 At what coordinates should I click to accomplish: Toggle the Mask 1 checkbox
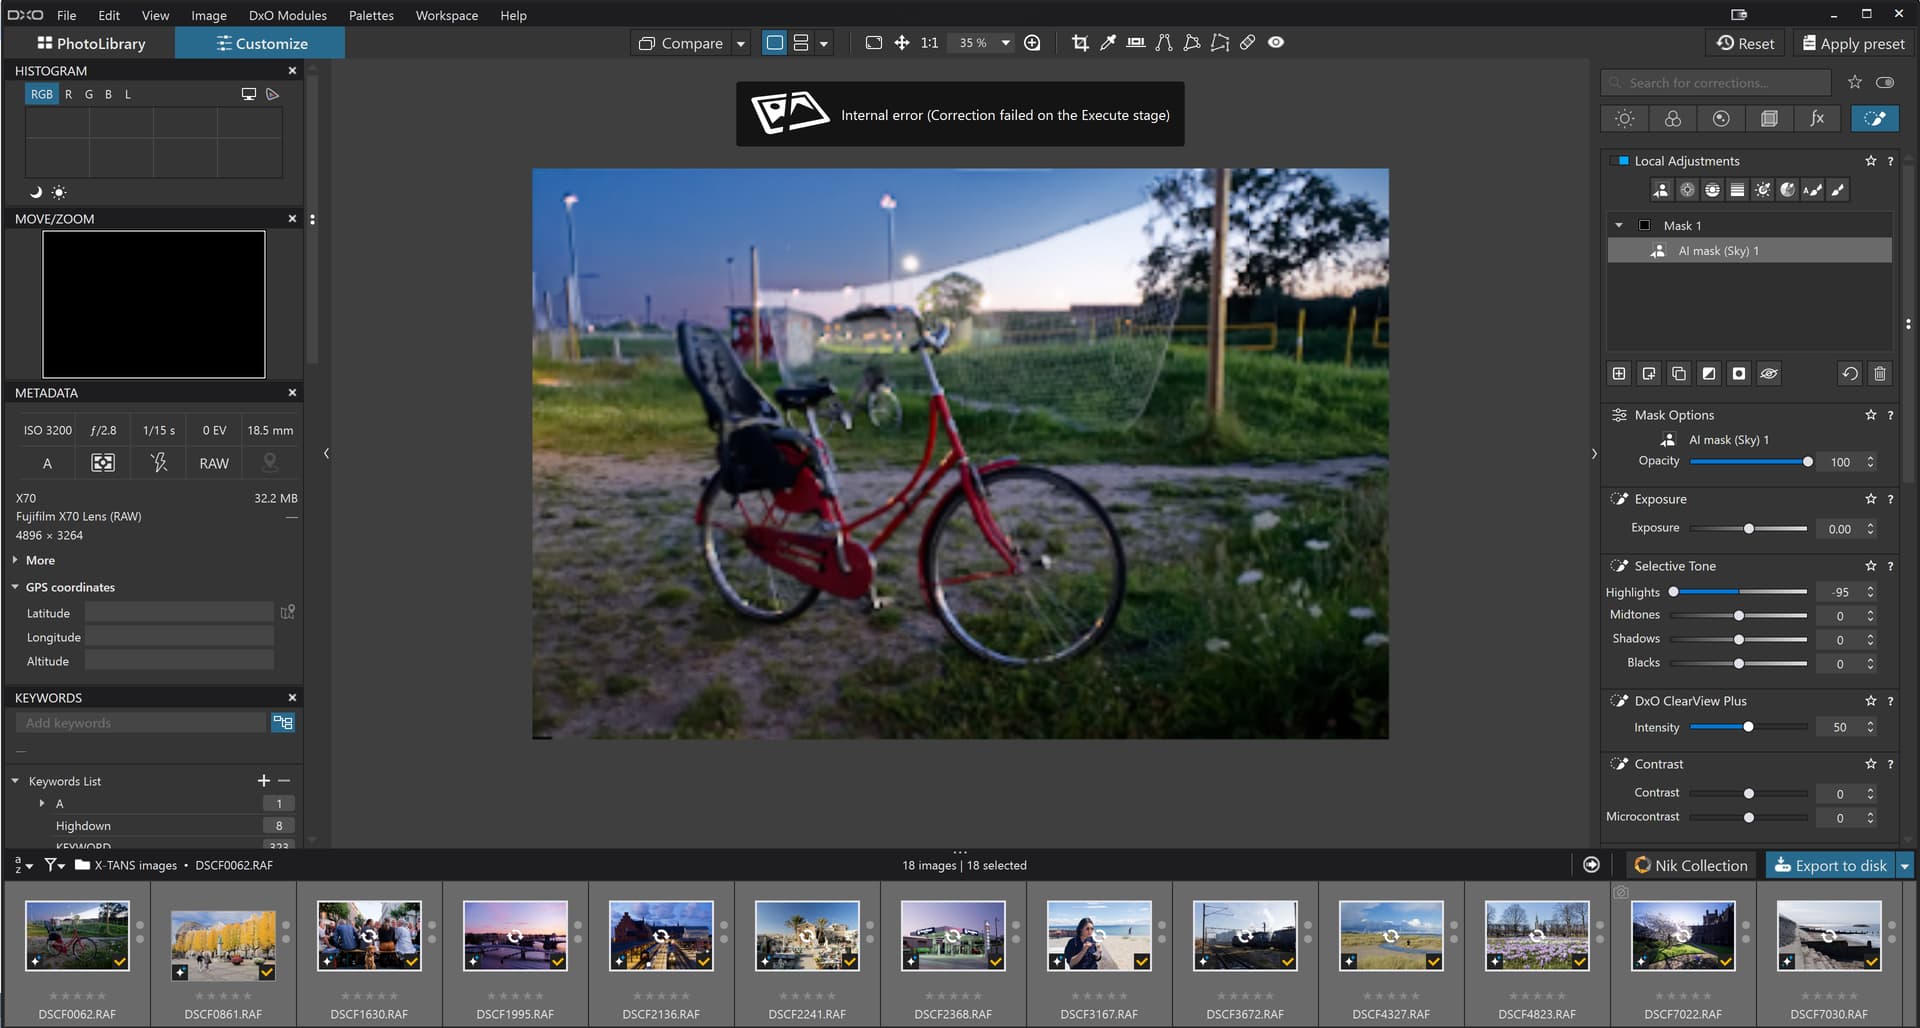1645,226
